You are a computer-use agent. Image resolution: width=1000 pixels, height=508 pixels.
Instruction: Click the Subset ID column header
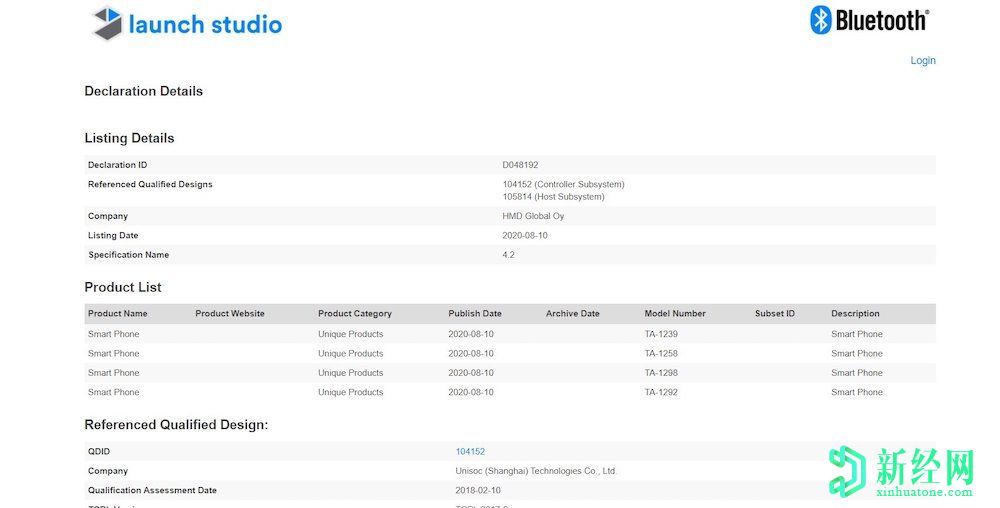(x=775, y=314)
